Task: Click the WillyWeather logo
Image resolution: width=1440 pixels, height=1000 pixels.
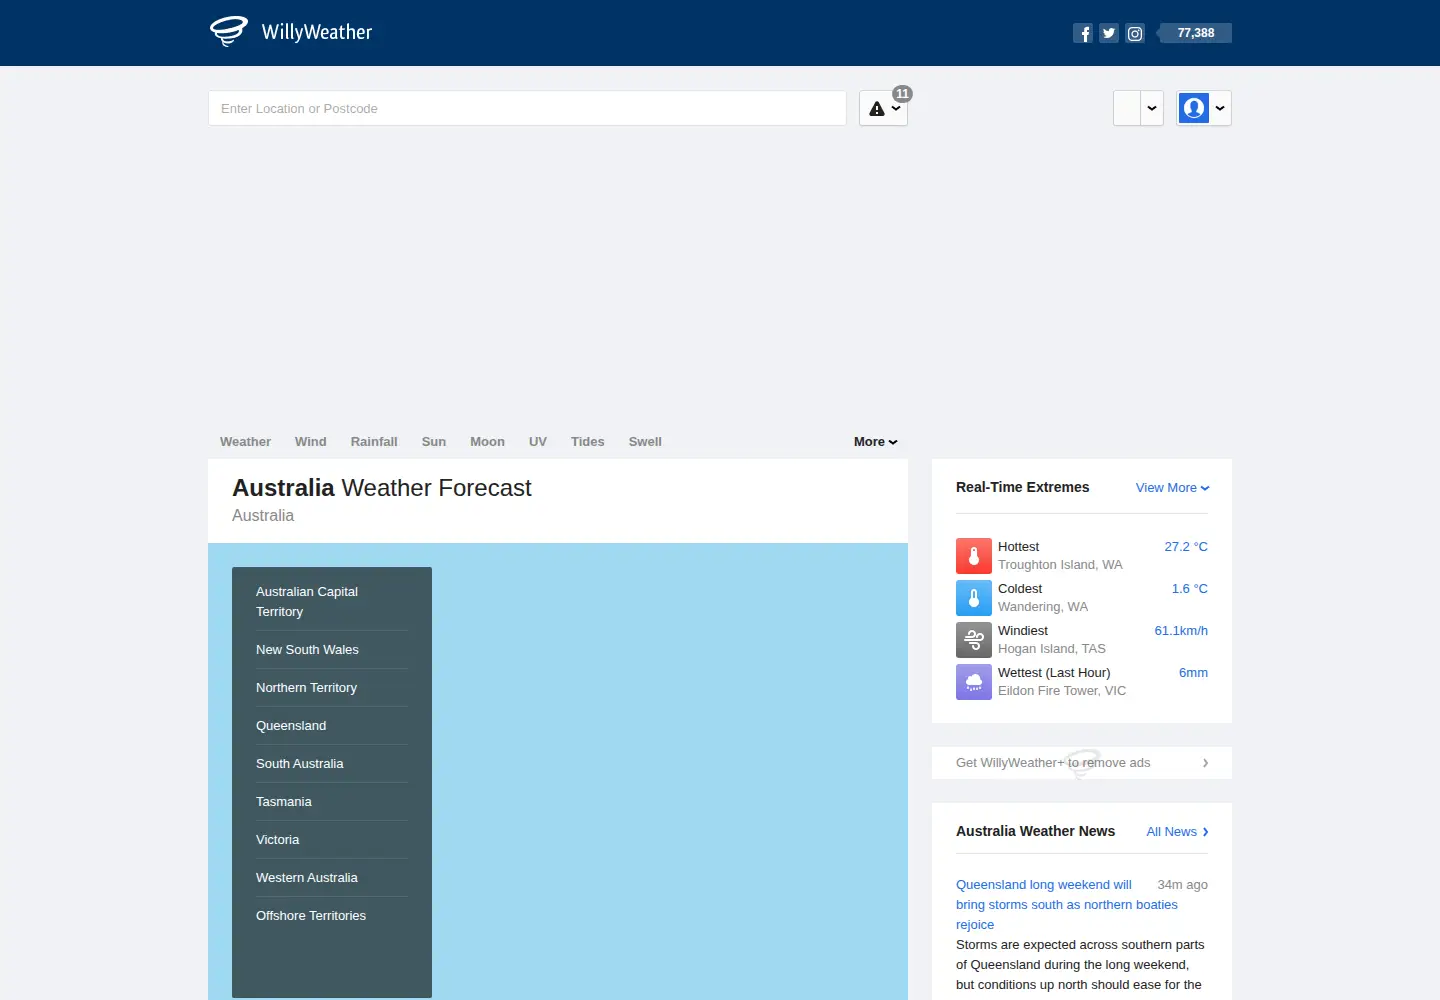Action: pos(291,31)
